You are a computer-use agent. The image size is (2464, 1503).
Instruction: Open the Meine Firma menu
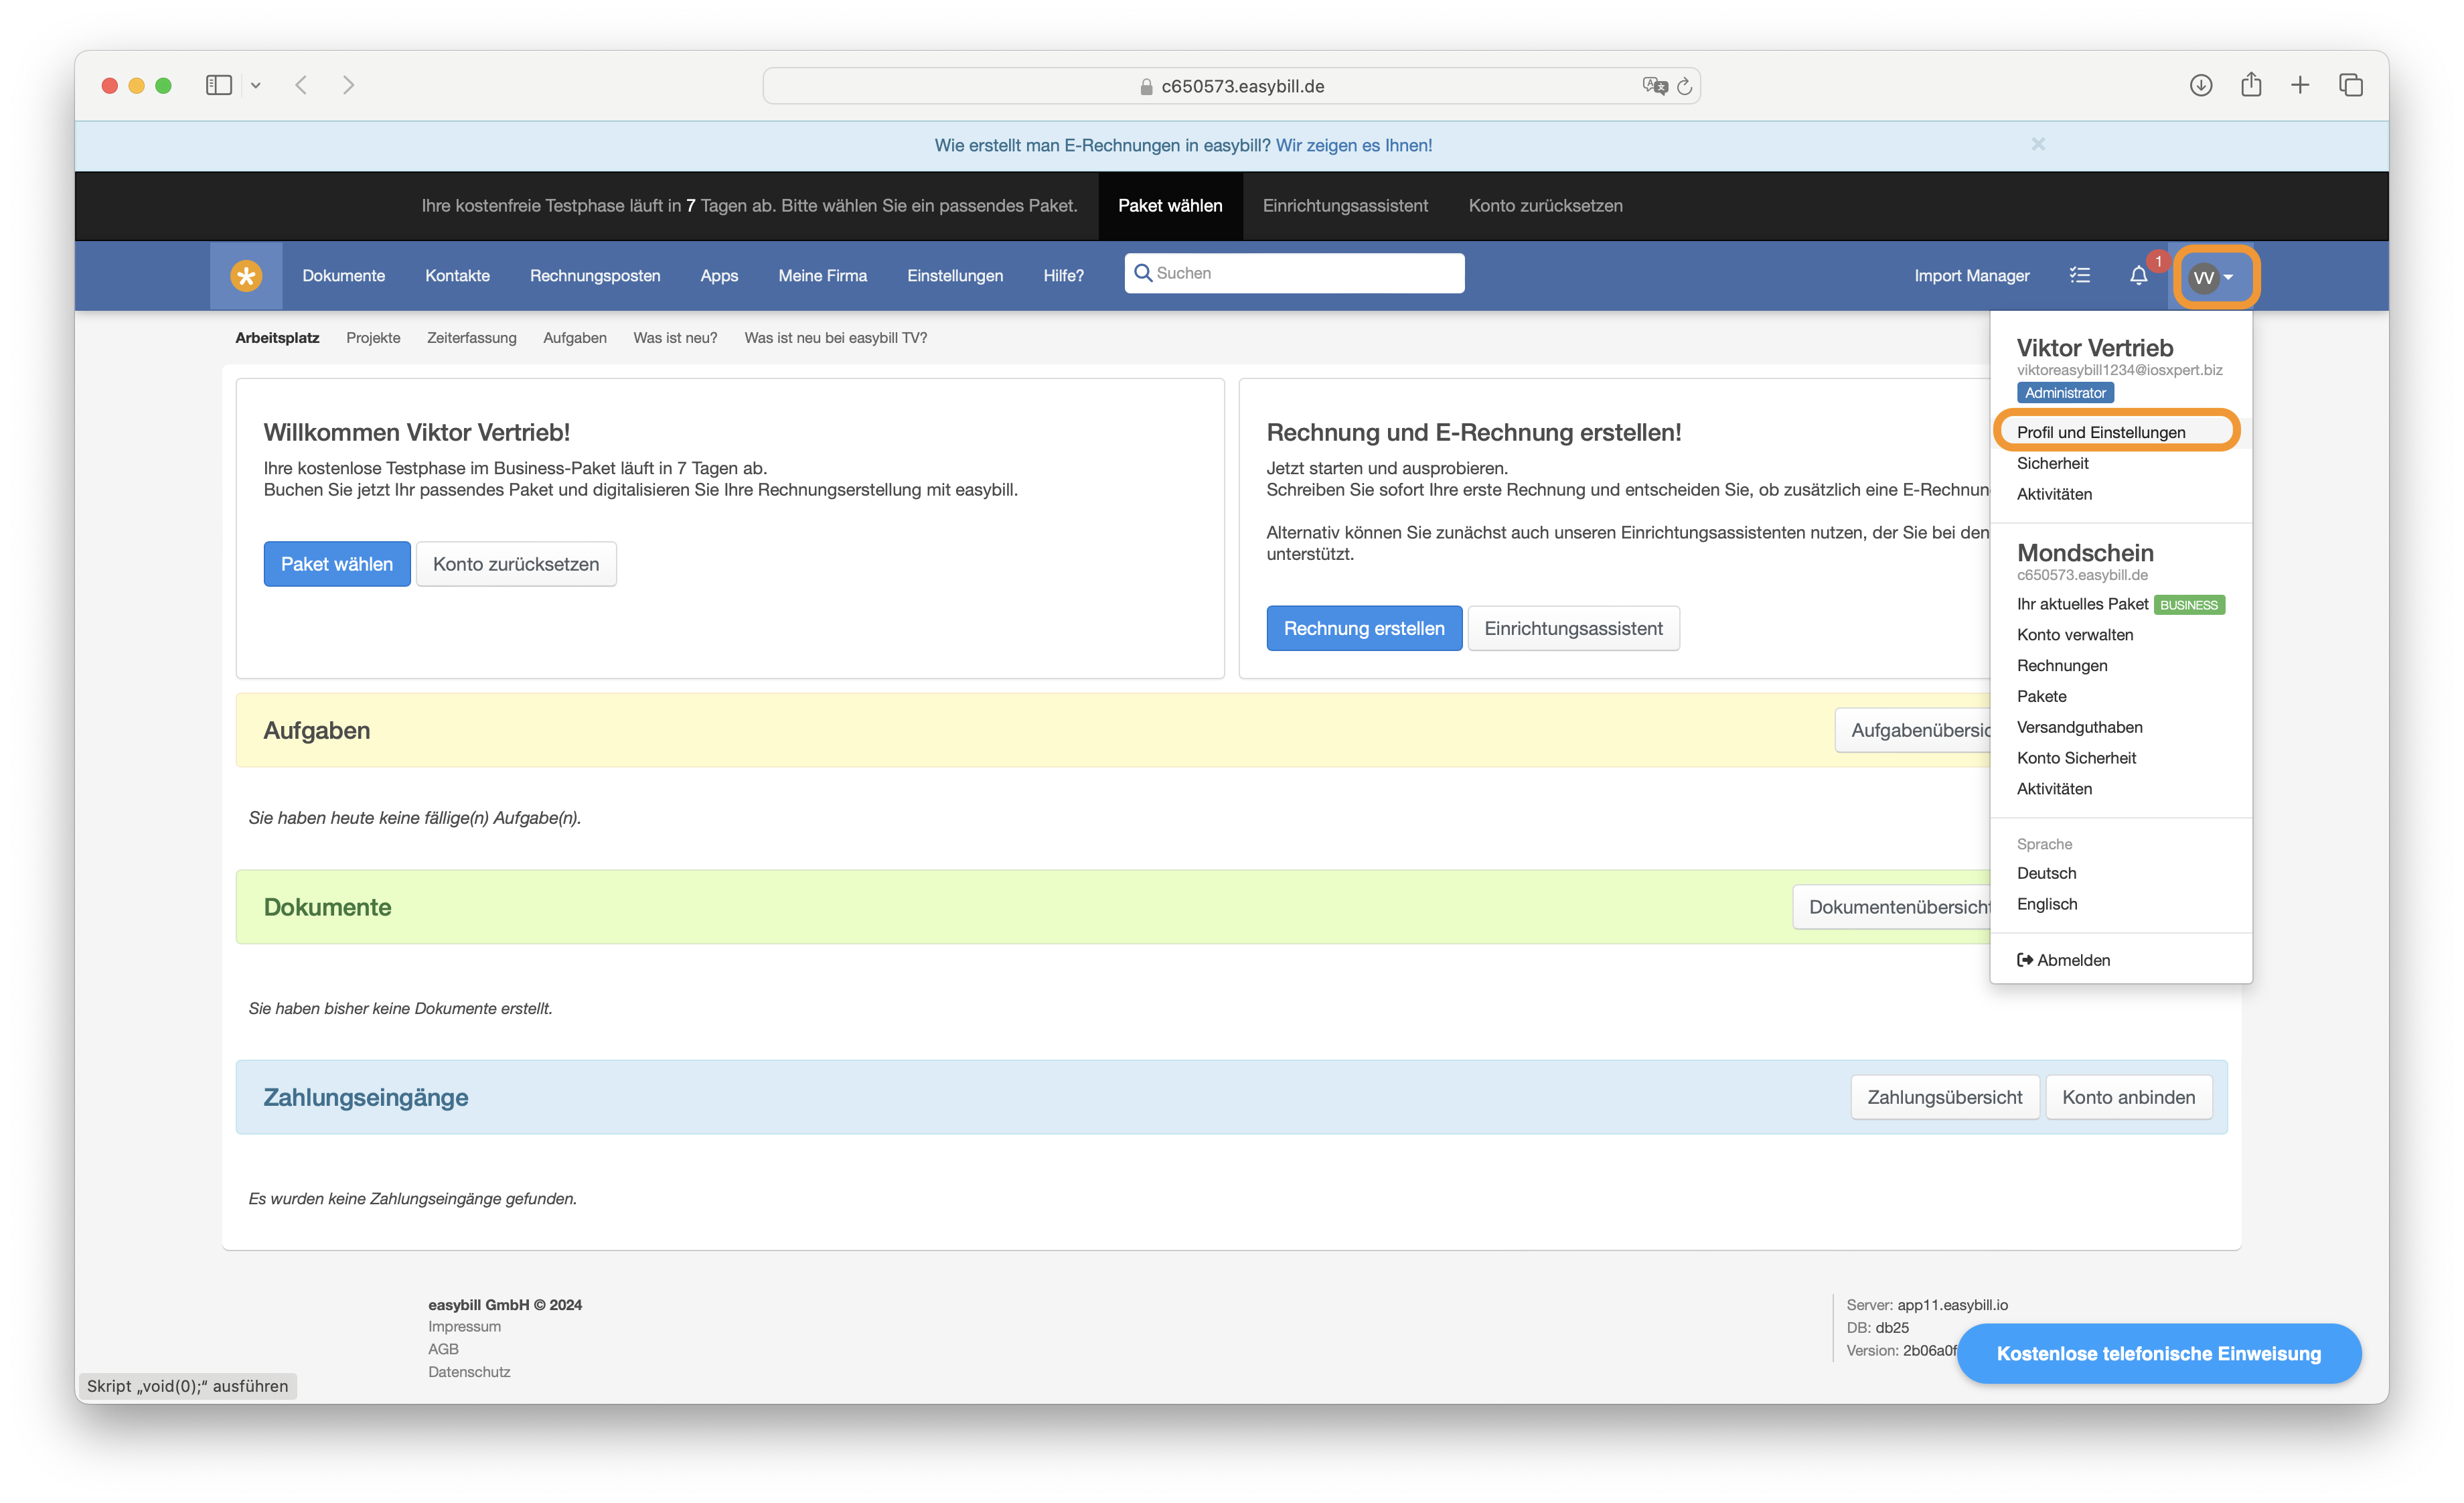coord(822,275)
